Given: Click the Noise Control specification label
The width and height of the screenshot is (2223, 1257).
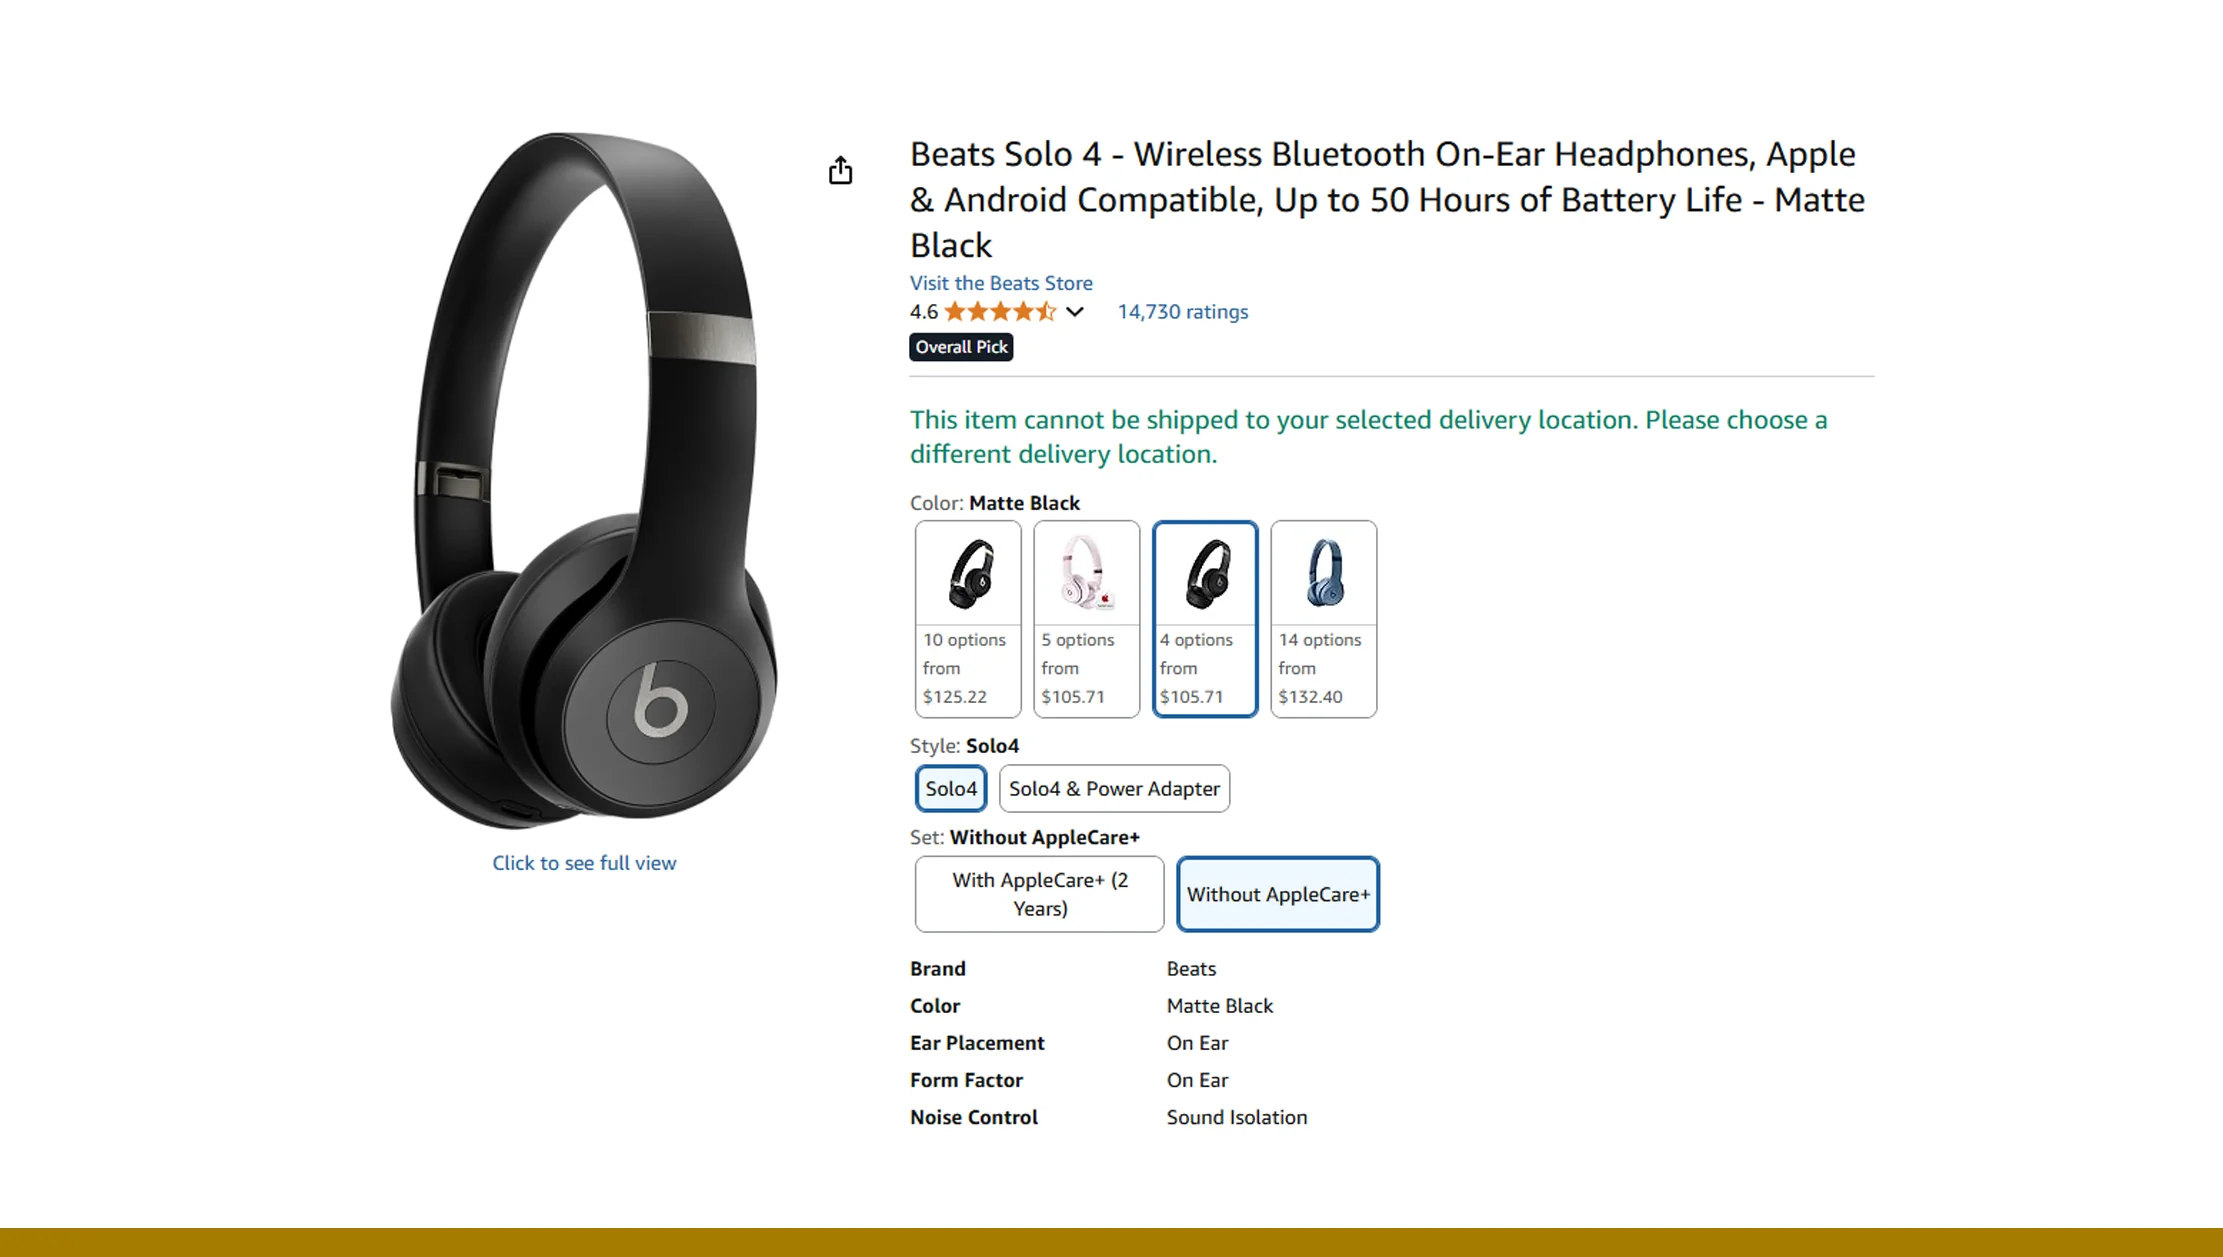Looking at the screenshot, I should [973, 1117].
